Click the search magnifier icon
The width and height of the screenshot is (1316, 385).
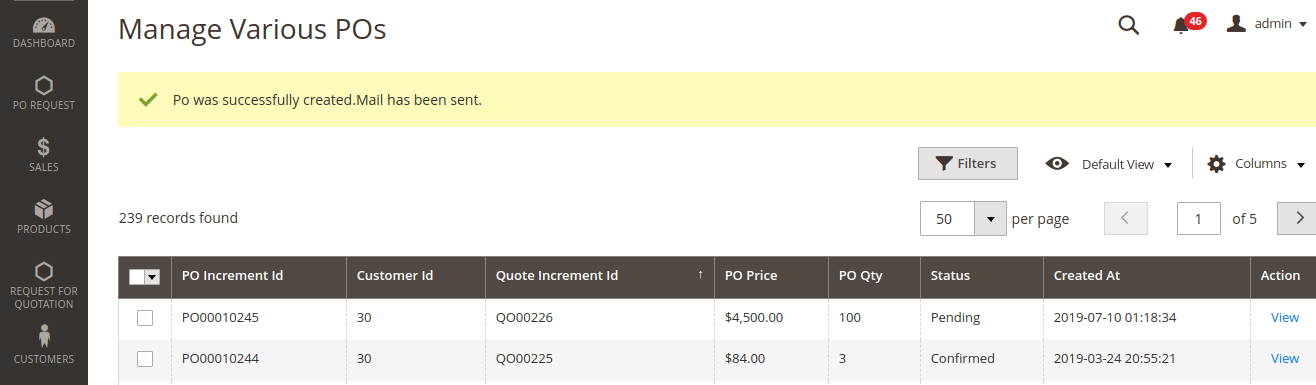1129,25
